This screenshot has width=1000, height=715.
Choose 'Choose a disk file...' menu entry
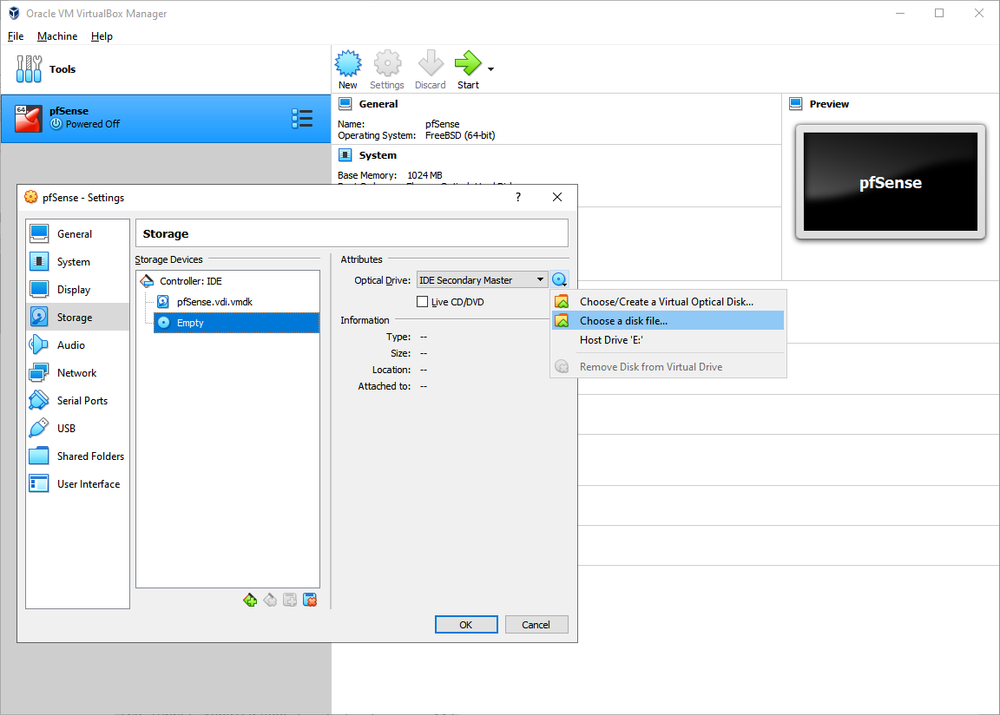pyautogui.click(x=668, y=321)
